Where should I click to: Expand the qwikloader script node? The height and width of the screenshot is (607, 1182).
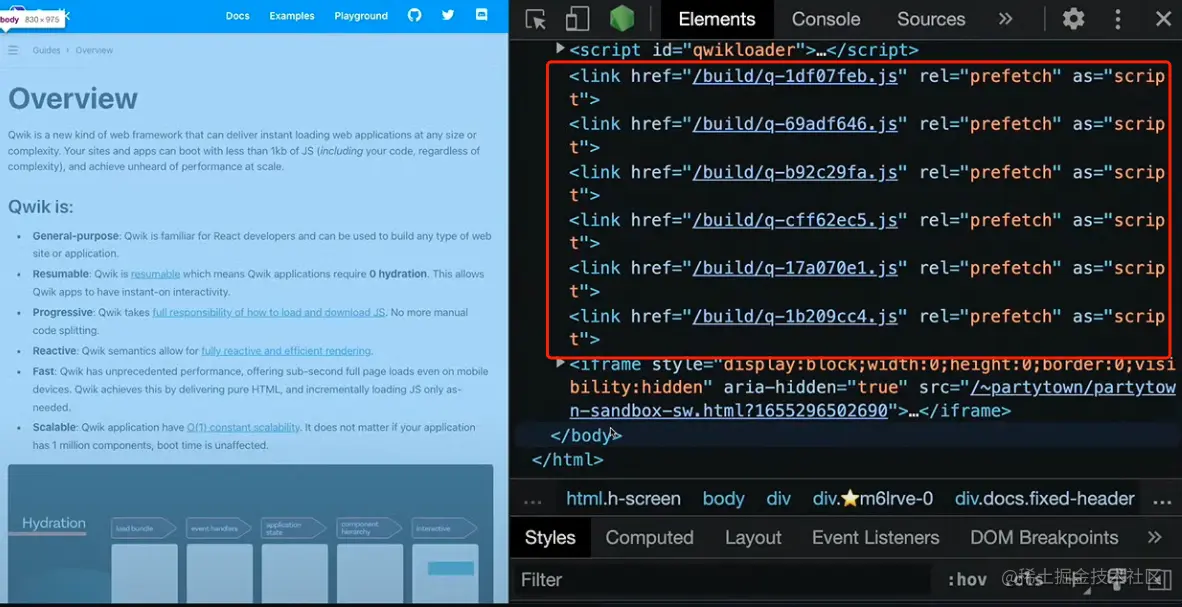pyautogui.click(x=560, y=48)
